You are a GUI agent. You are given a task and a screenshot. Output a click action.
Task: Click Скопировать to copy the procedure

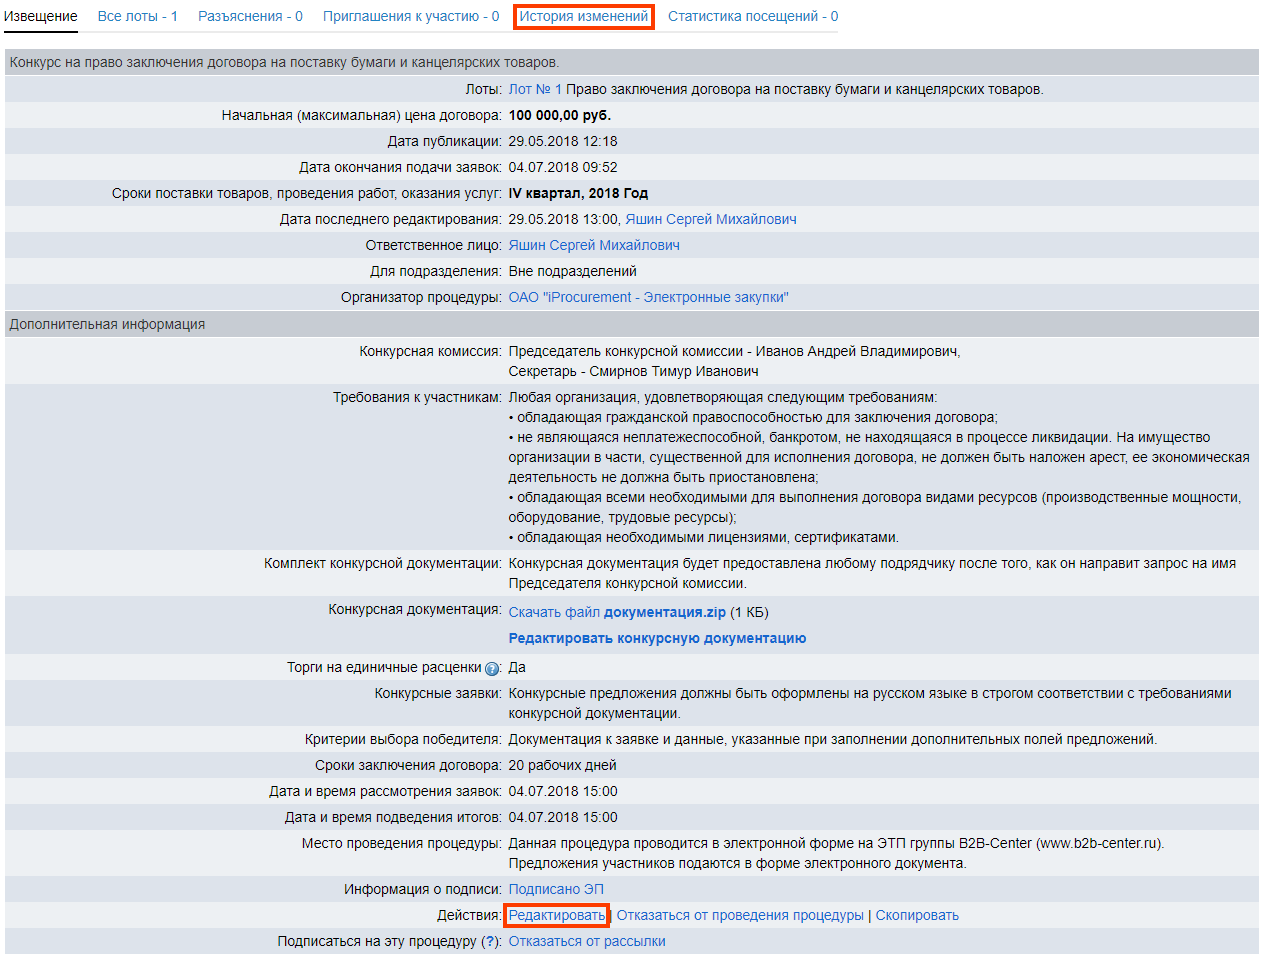916,915
